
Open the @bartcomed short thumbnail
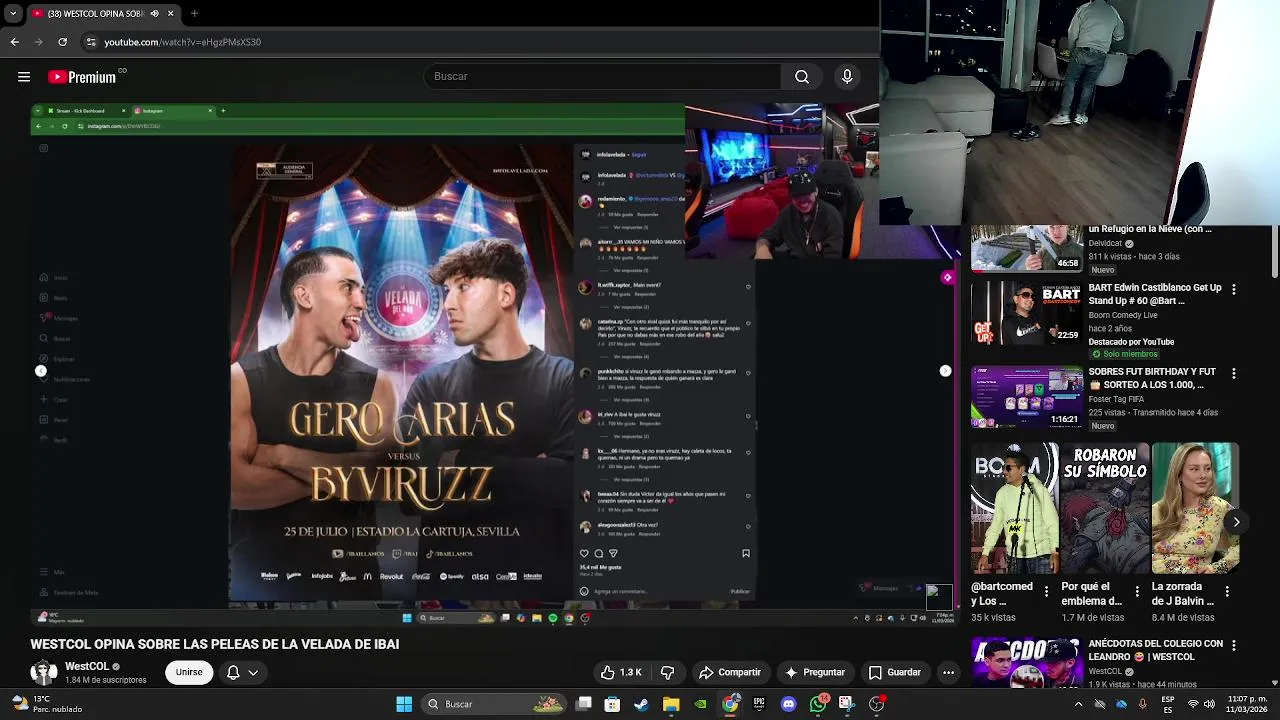point(1014,508)
